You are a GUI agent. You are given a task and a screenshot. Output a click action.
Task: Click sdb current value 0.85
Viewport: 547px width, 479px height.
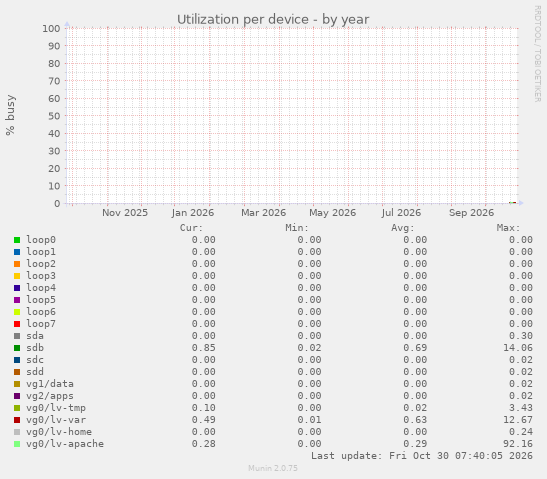click(x=204, y=348)
